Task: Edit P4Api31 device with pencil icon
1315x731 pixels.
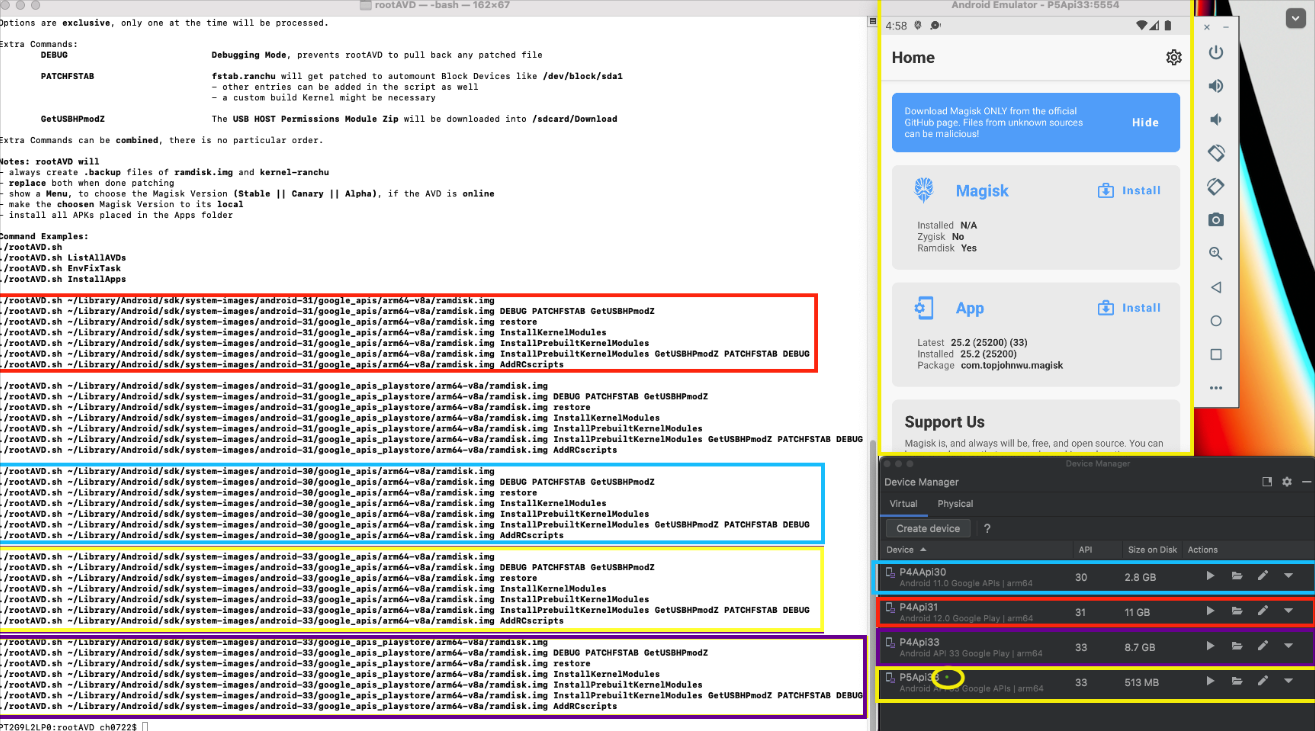Action: click(1263, 611)
